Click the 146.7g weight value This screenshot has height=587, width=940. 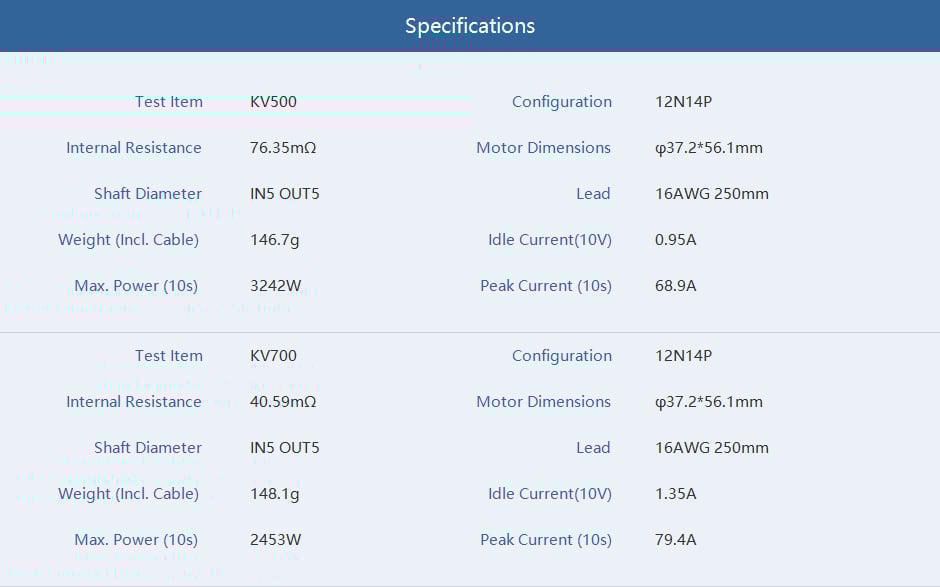pos(274,240)
